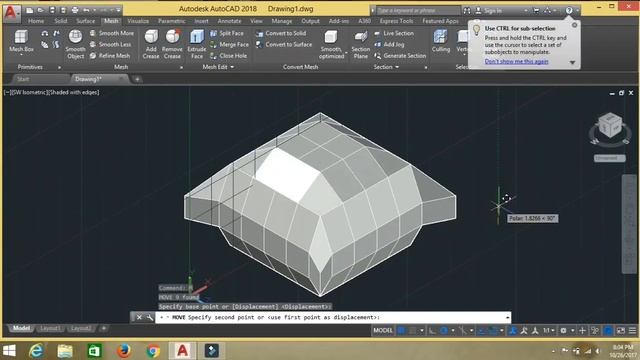Switch to the Start file tab
This screenshot has height=360, width=640.
click(23, 79)
